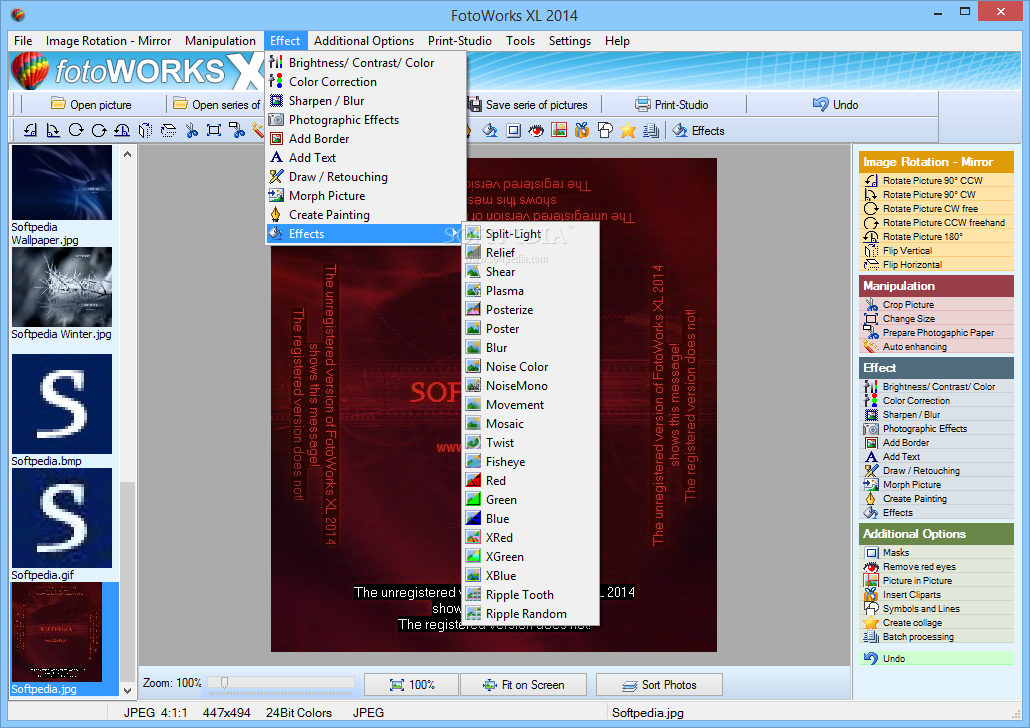Click the rotate clockwise free toolbar icon
The image size is (1030, 728).
point(76,130)
